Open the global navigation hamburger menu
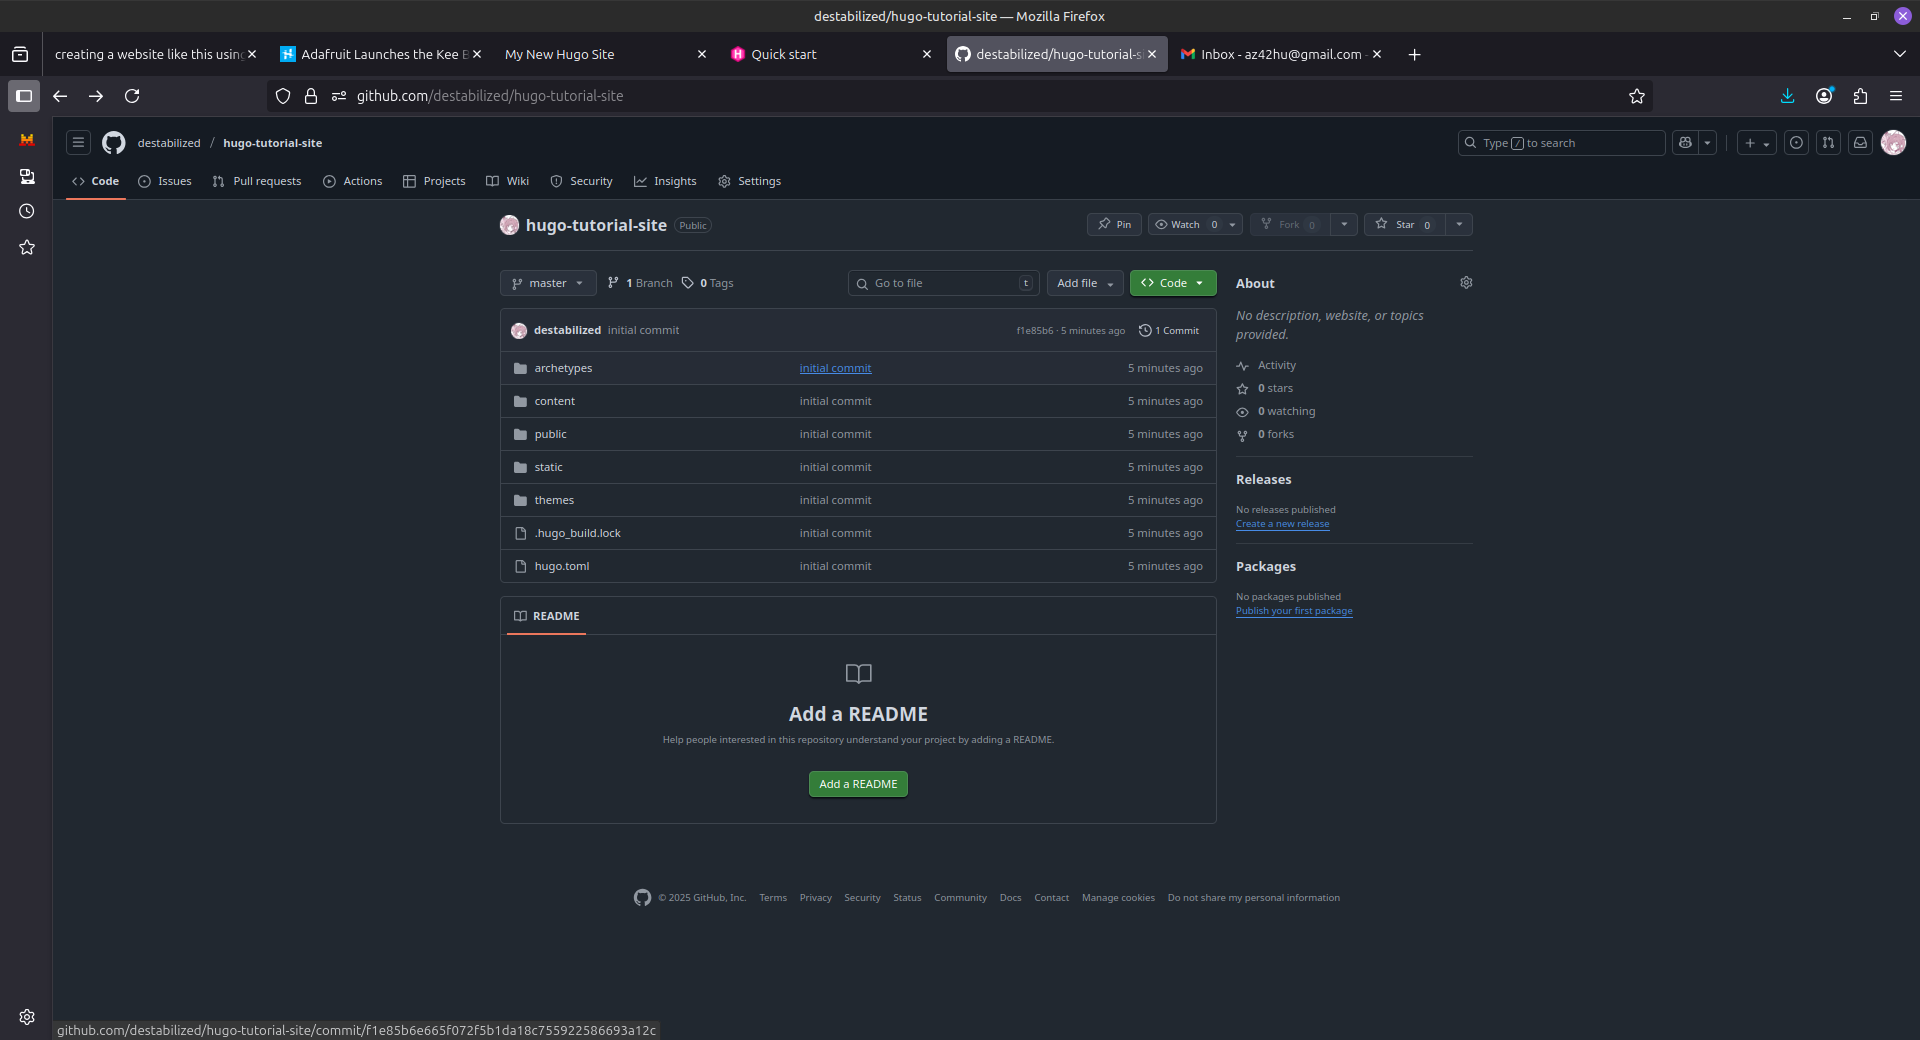This screenshot has height=1040, width=1920. click(77, 142)
